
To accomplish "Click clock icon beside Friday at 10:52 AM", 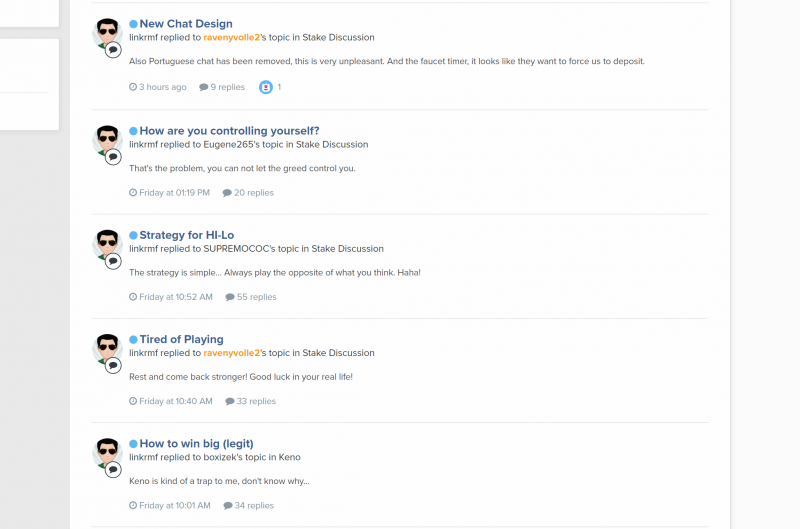I will (133, 297).
